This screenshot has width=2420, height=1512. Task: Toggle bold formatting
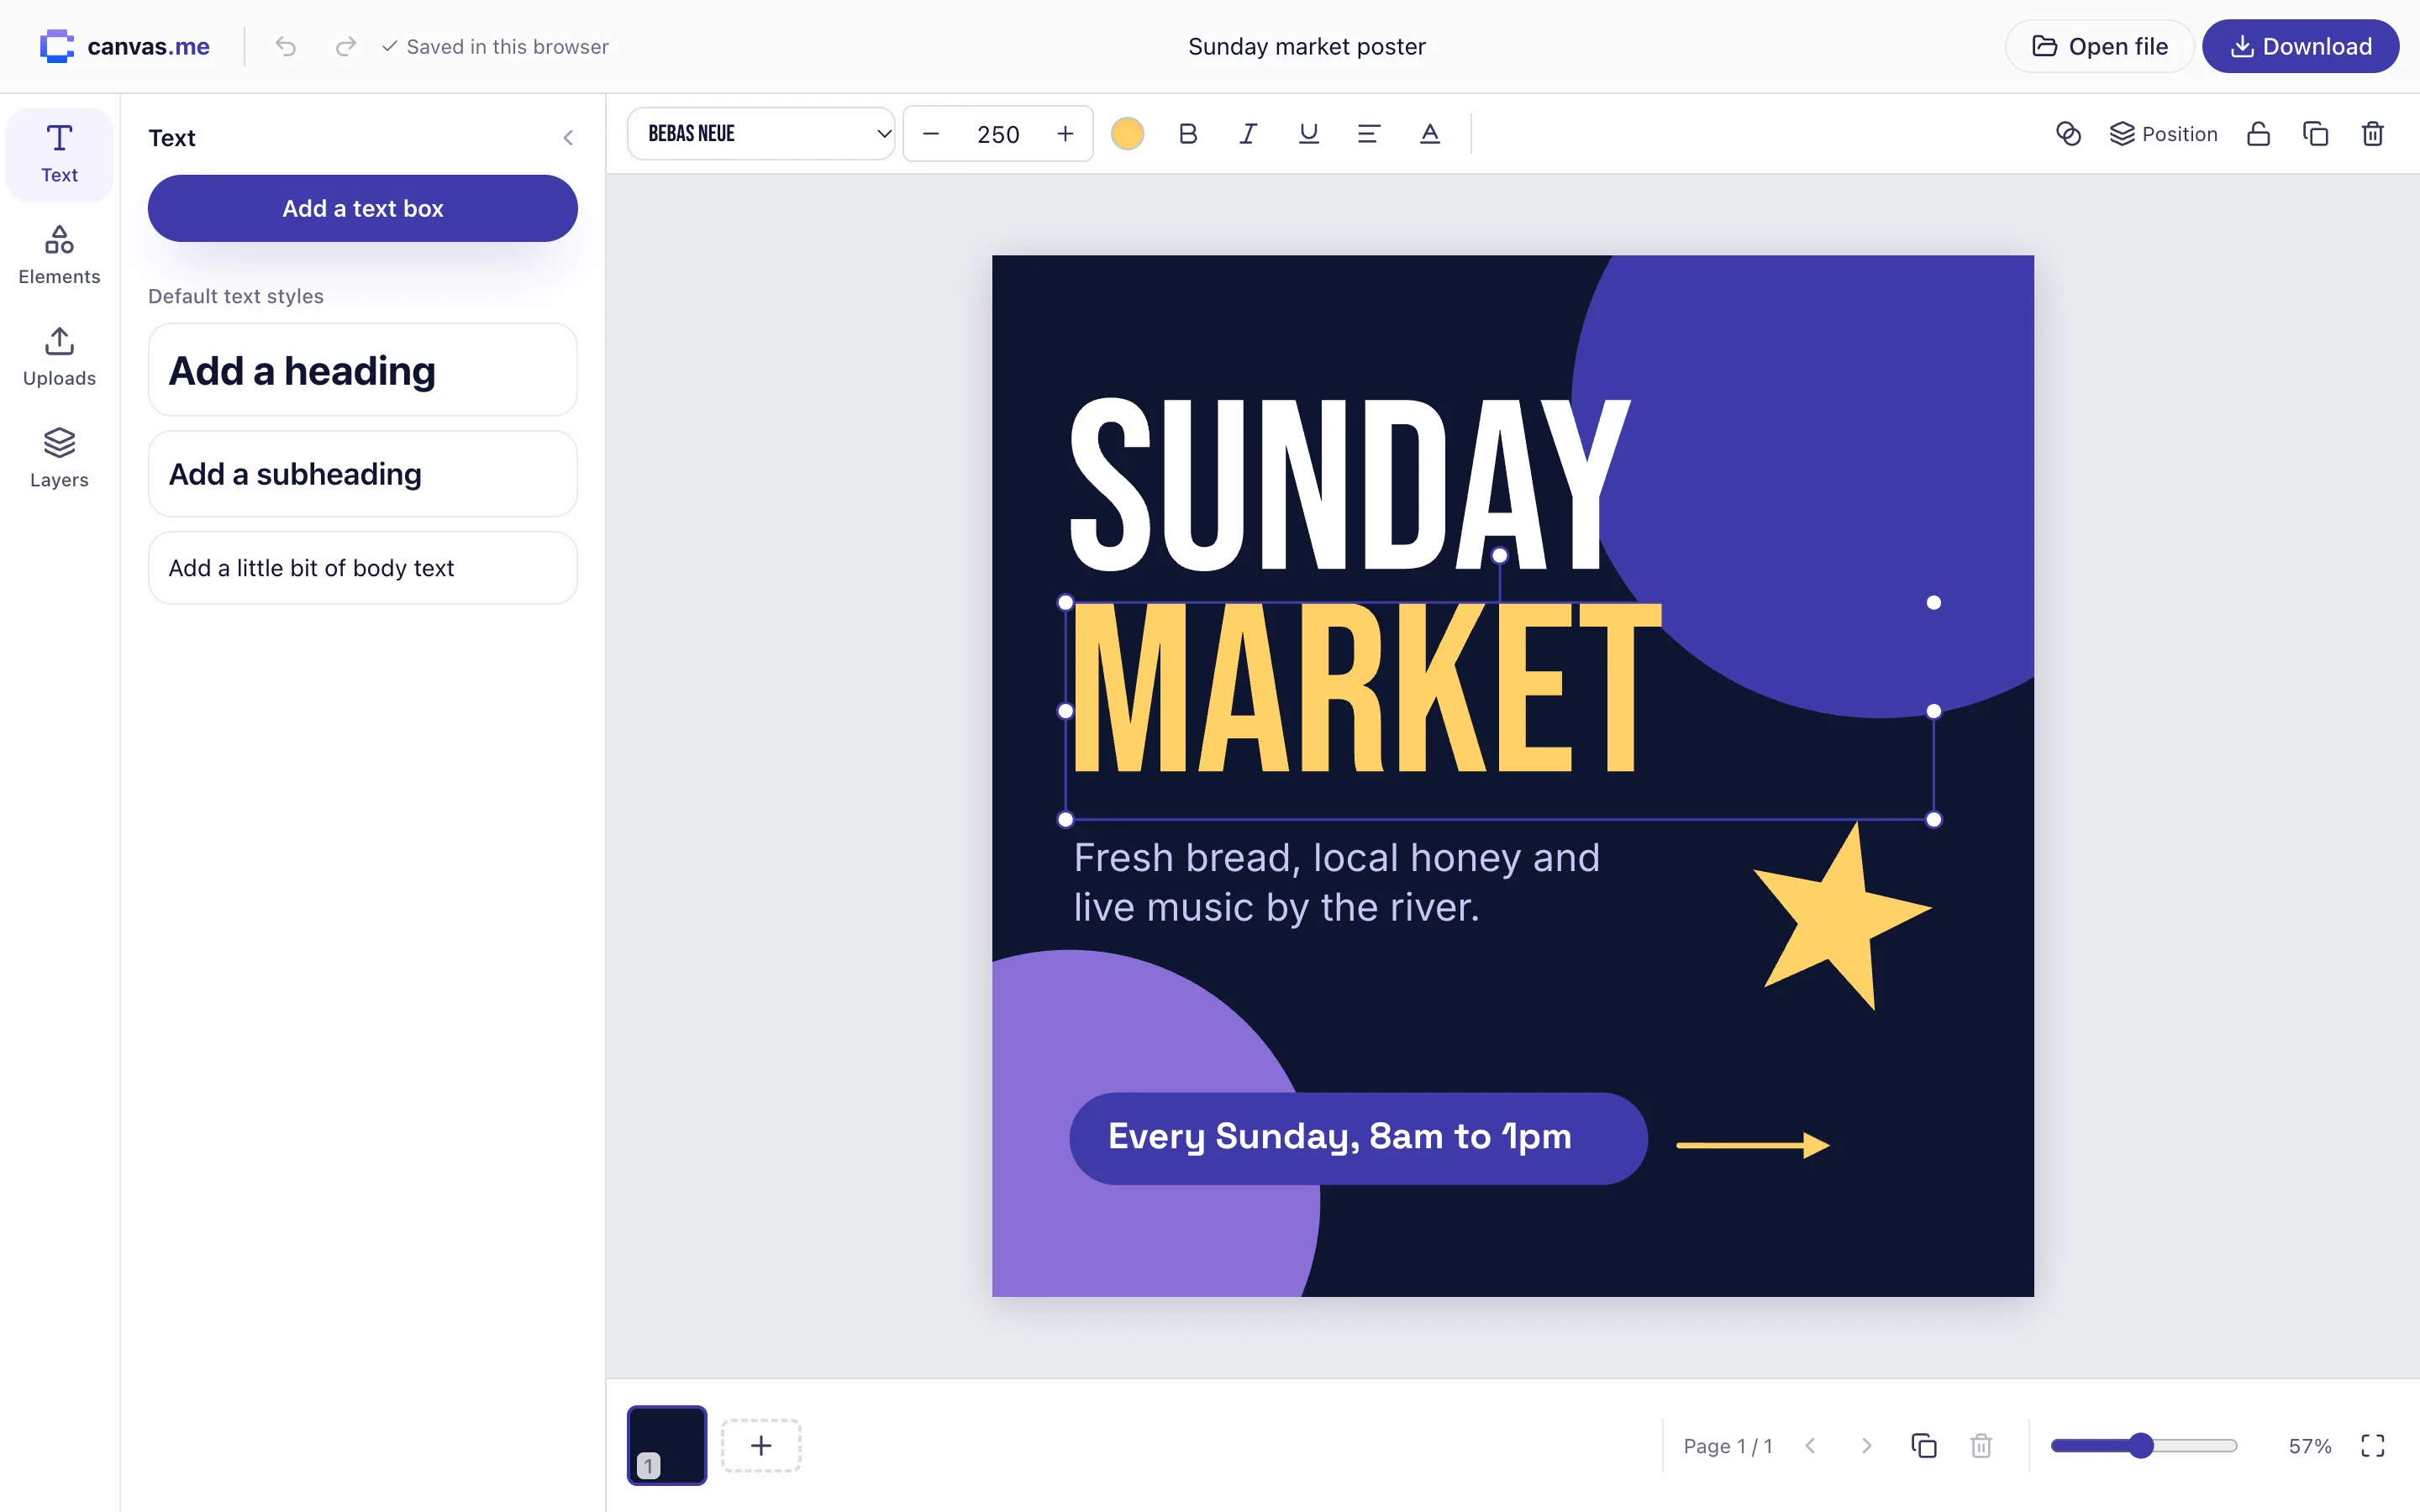1188,134
